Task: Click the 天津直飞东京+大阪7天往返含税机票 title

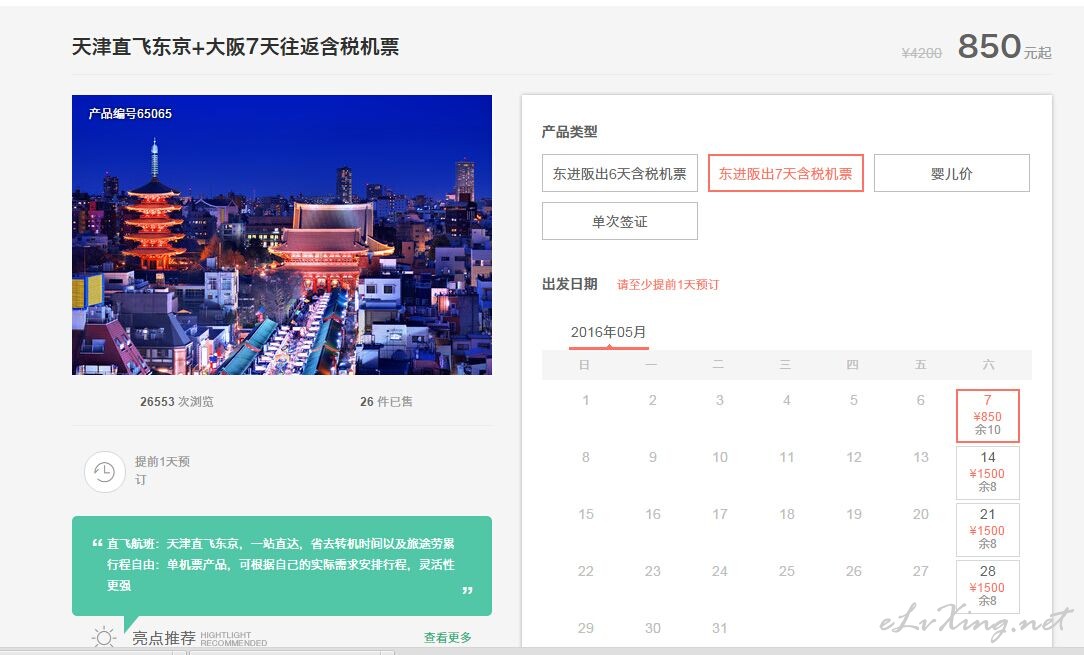Action: pyautogui.click(x=236, y=46)
